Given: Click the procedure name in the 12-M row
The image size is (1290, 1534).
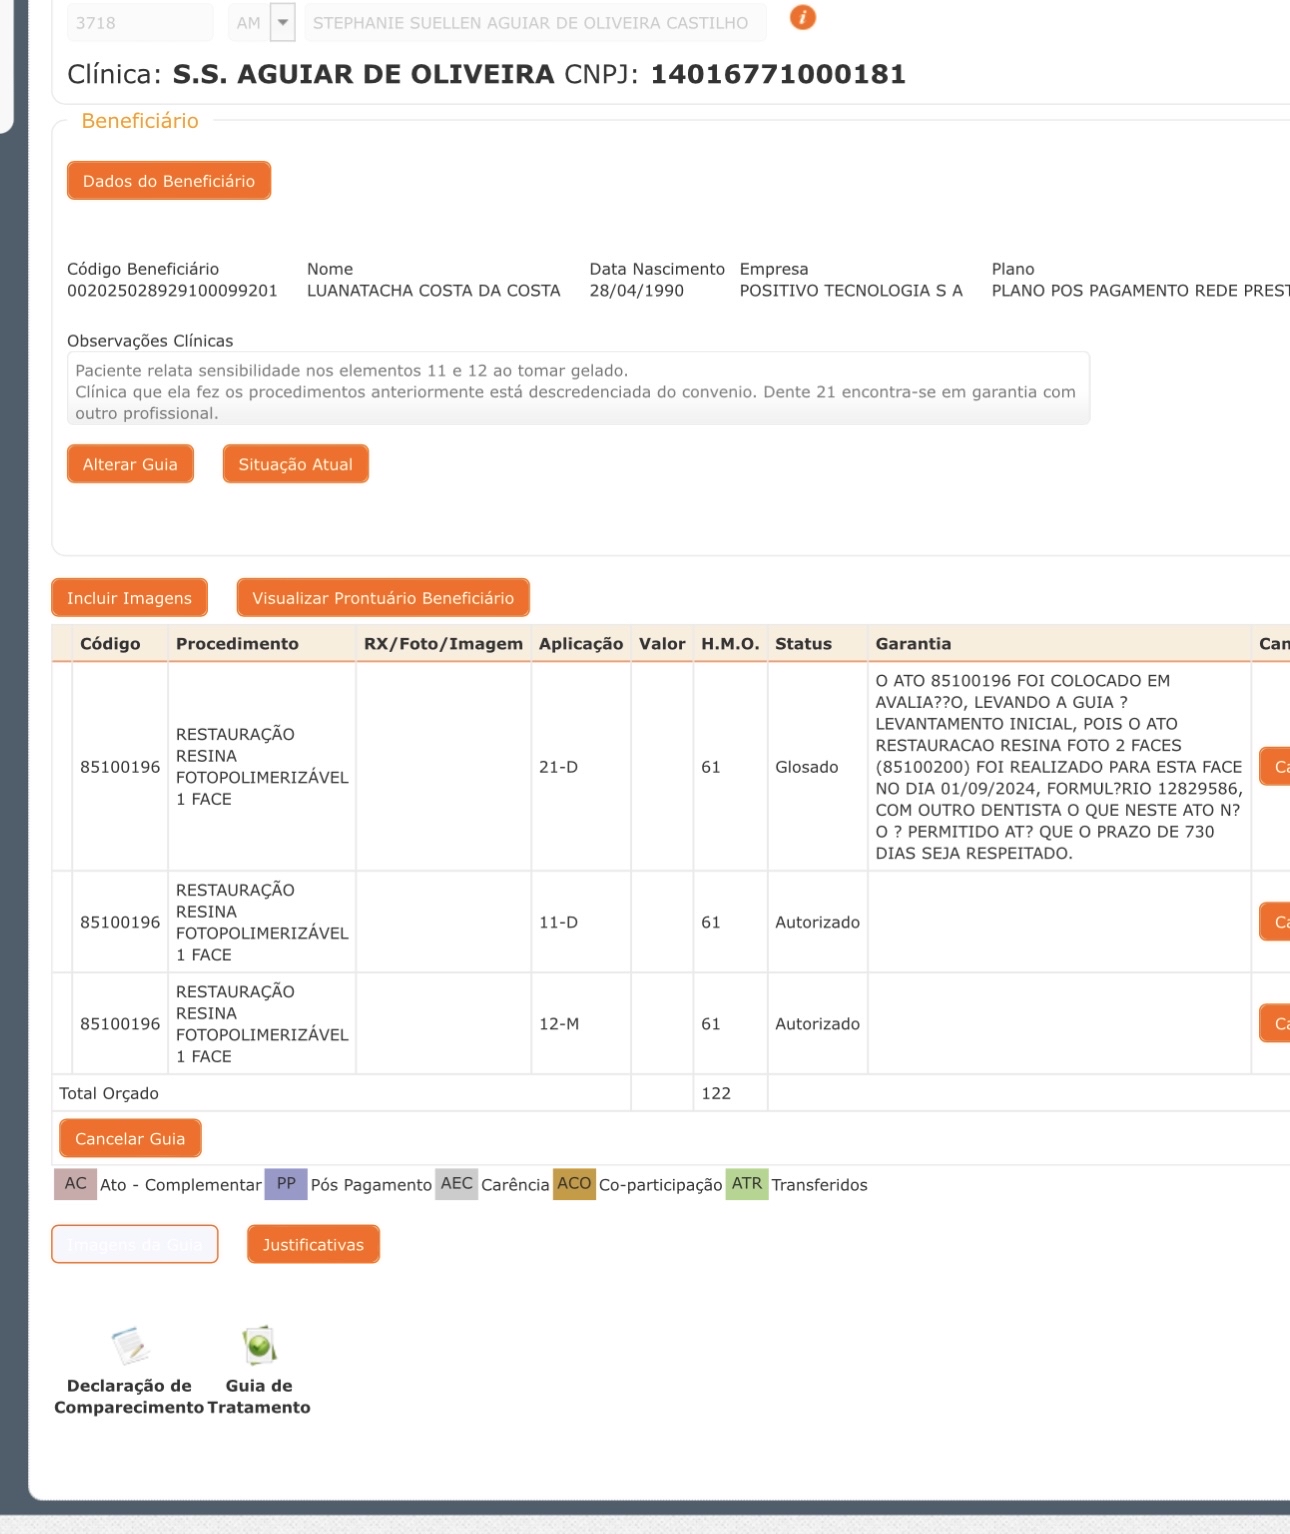Looking at the screenshot, I should pos(262,1024).
